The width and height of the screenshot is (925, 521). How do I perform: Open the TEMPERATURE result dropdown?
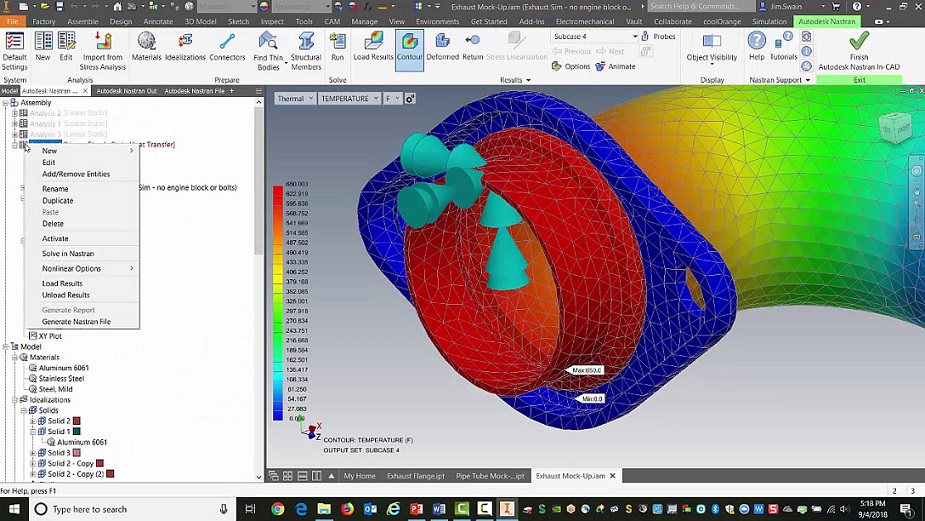point(349,99)
